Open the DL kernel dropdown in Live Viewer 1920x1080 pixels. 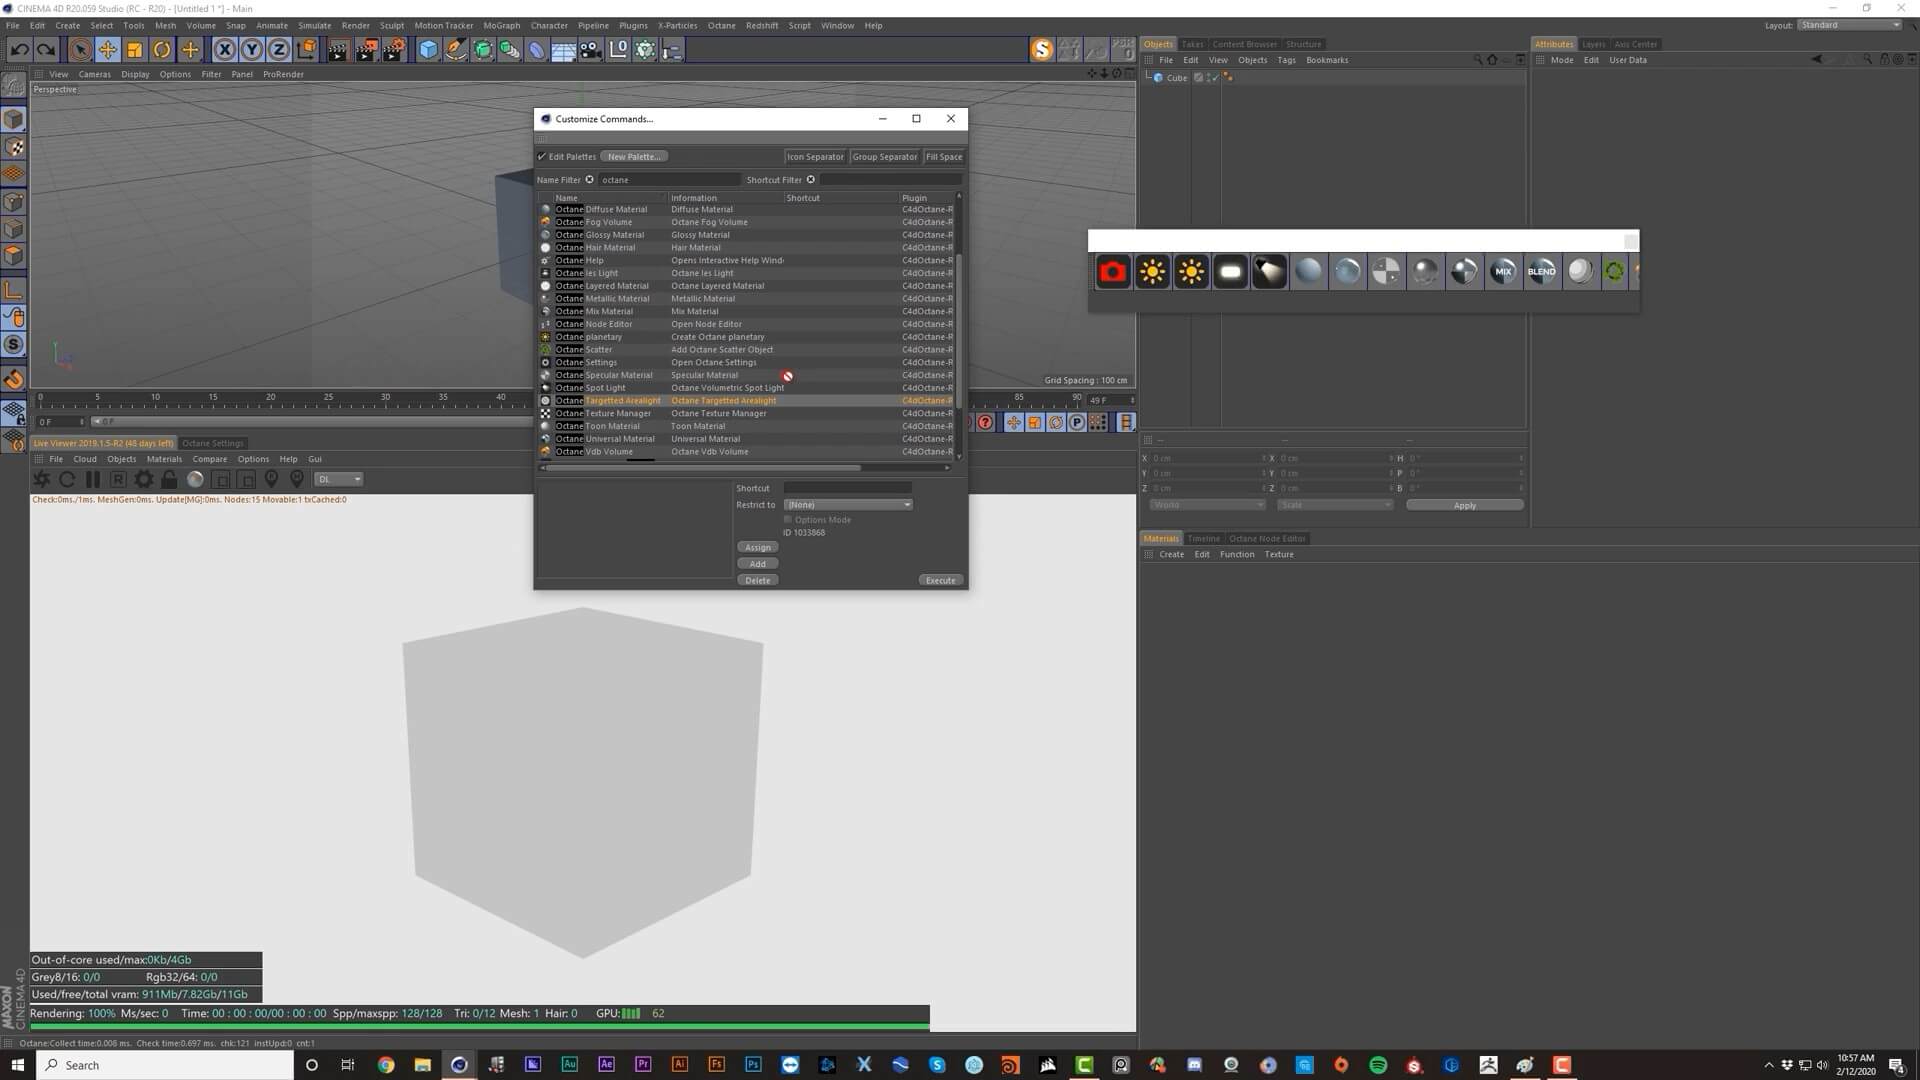pos(338,480)
